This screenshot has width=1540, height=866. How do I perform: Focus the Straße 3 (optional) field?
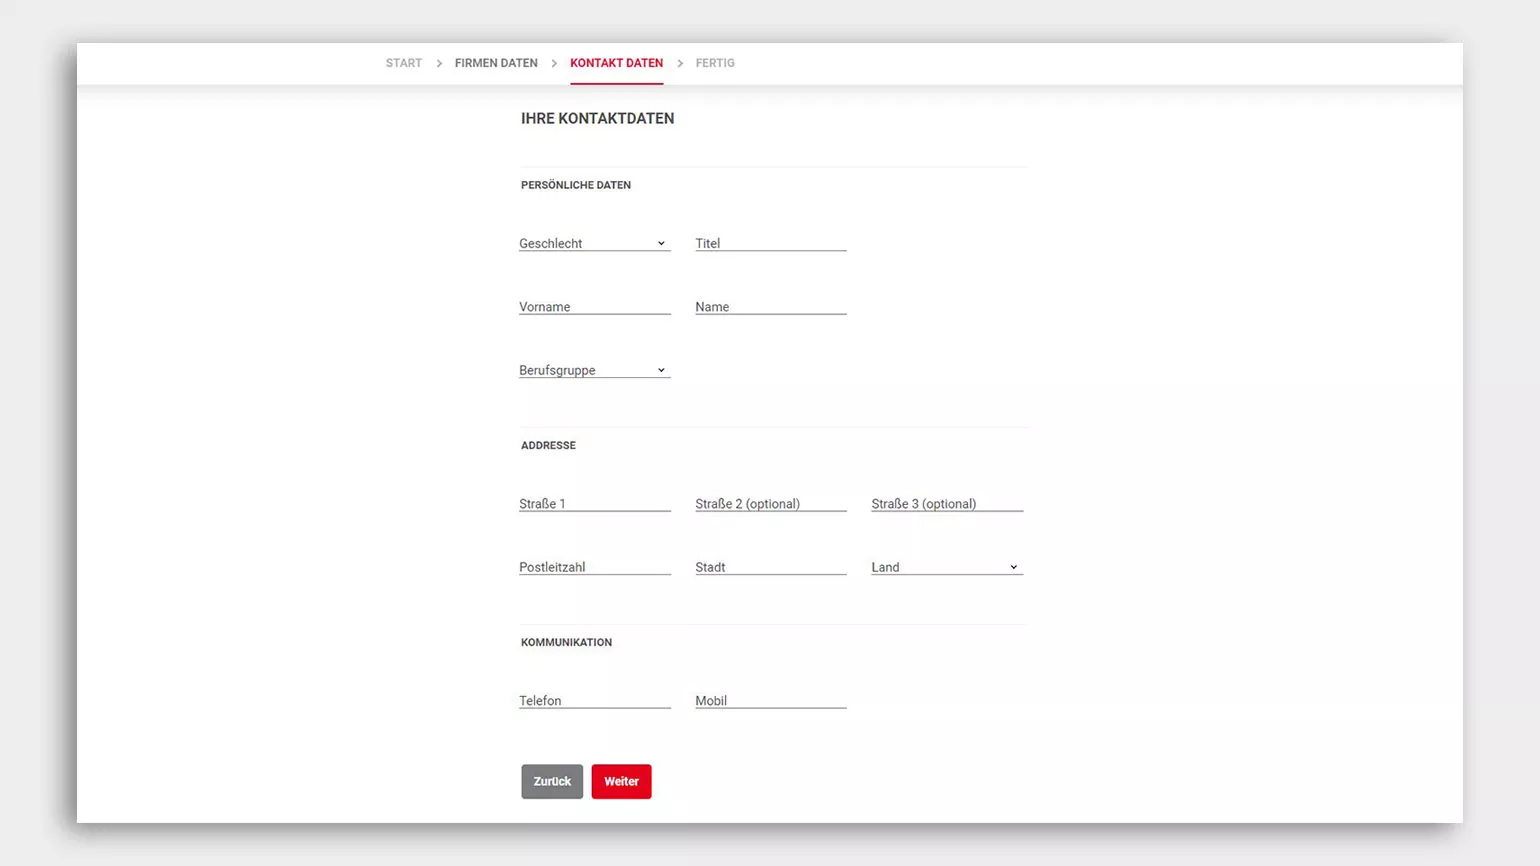947,504
